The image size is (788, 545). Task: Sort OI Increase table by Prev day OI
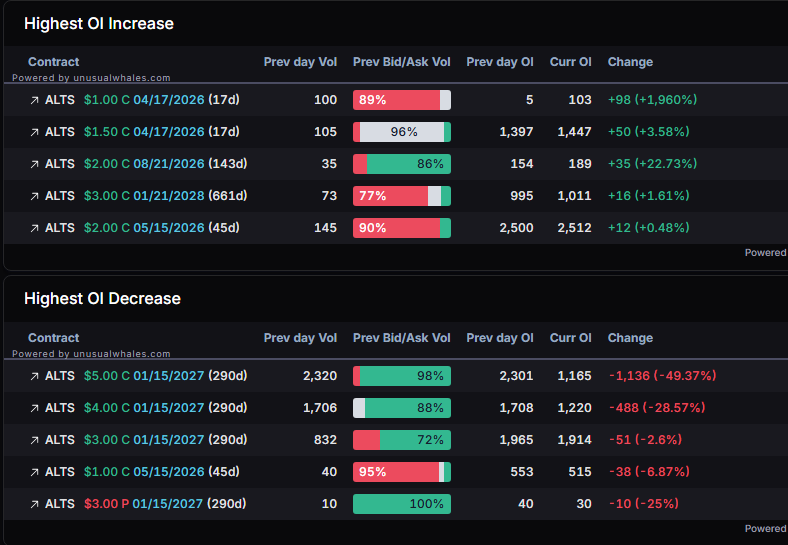pyautogui.click(x=500, y=62)
